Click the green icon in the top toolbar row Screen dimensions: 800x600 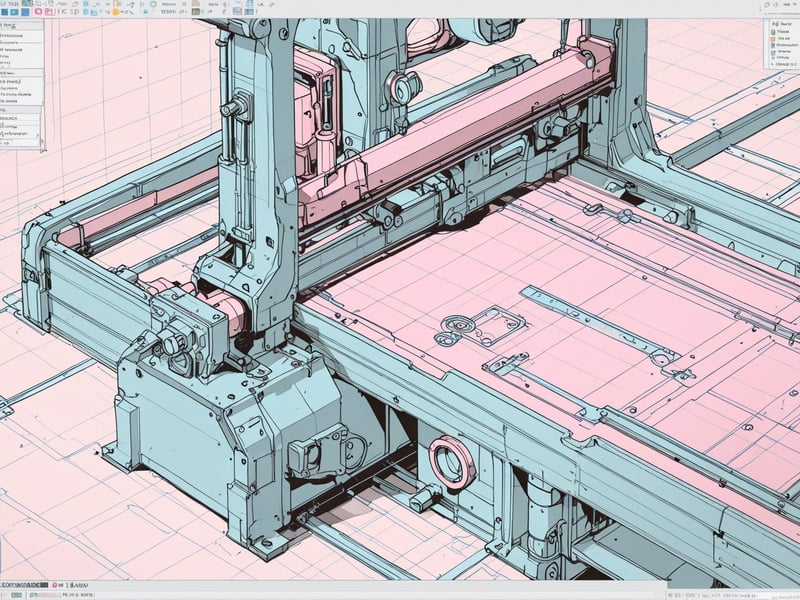coord(27,3)
